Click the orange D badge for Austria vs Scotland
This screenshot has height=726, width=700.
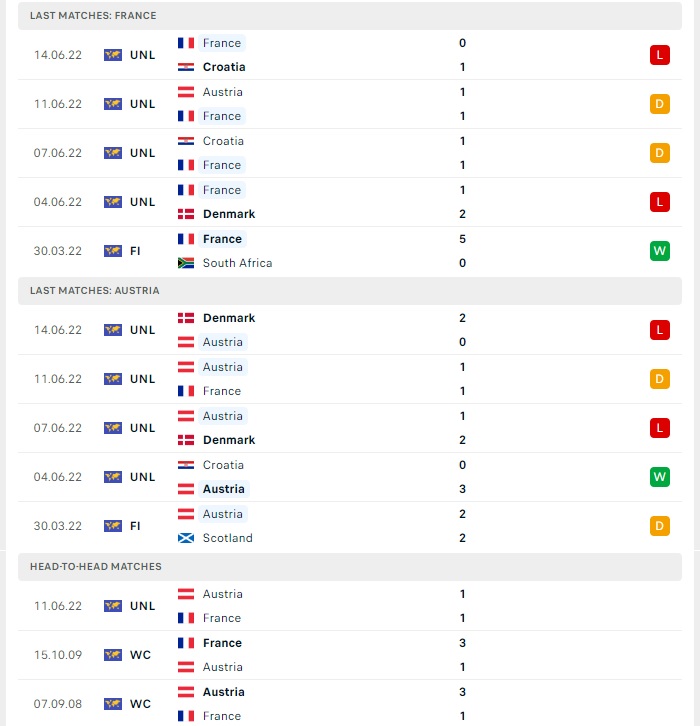[x=659, y=526]
